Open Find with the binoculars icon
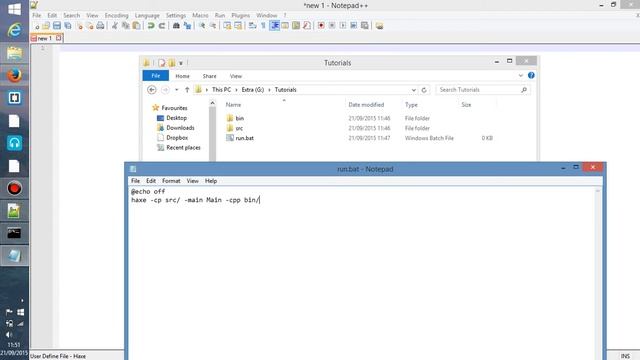 (176, 26)
